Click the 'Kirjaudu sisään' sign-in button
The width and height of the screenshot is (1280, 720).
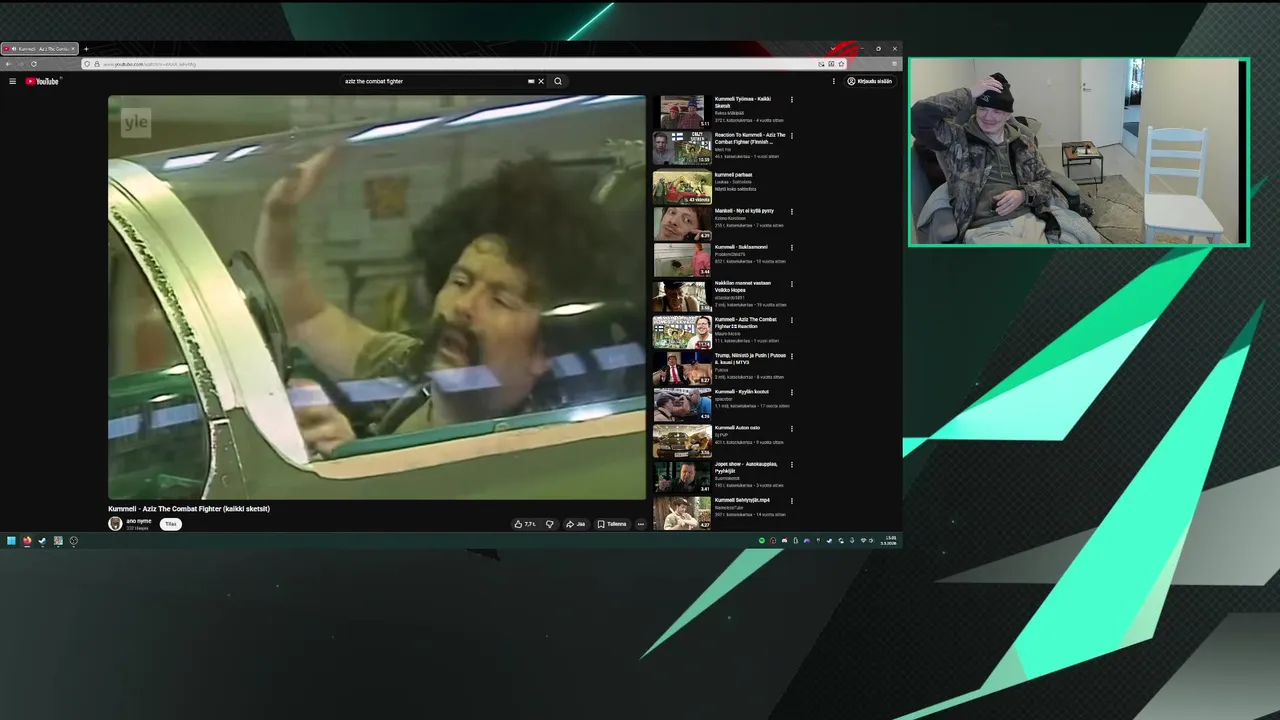[870, 81]
